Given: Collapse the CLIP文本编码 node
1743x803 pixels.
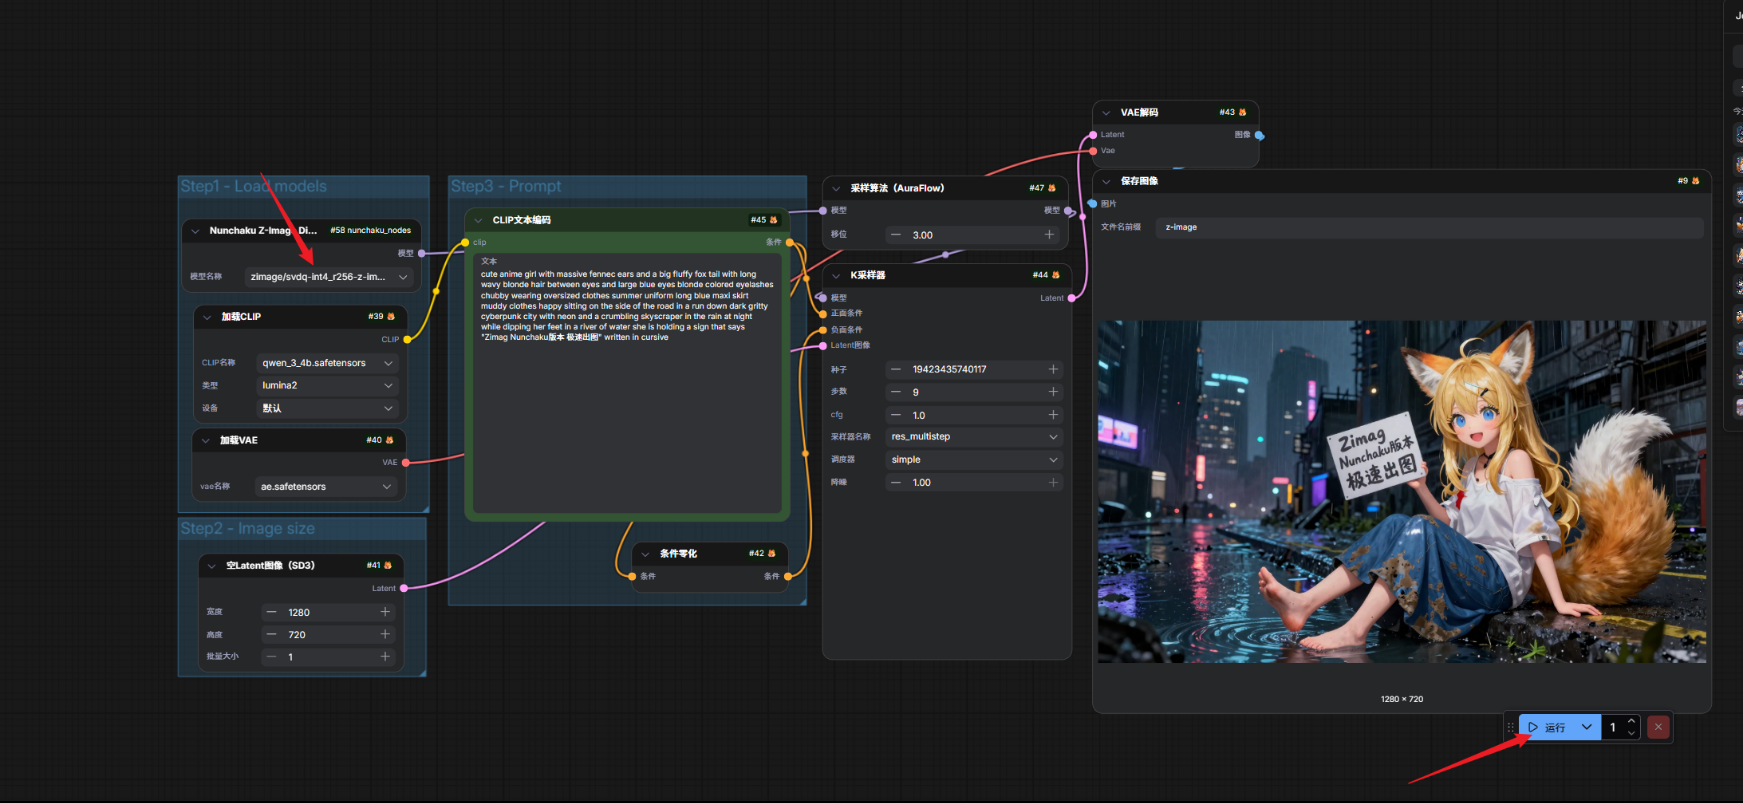Looking at the screenshot, I should coord(479,220).
